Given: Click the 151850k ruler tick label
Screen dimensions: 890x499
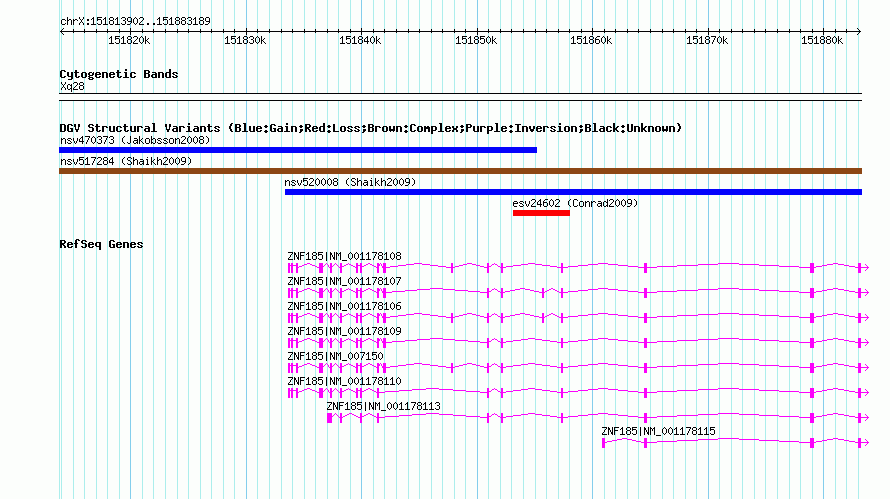Looking at the screenshot, I should 476,40.
